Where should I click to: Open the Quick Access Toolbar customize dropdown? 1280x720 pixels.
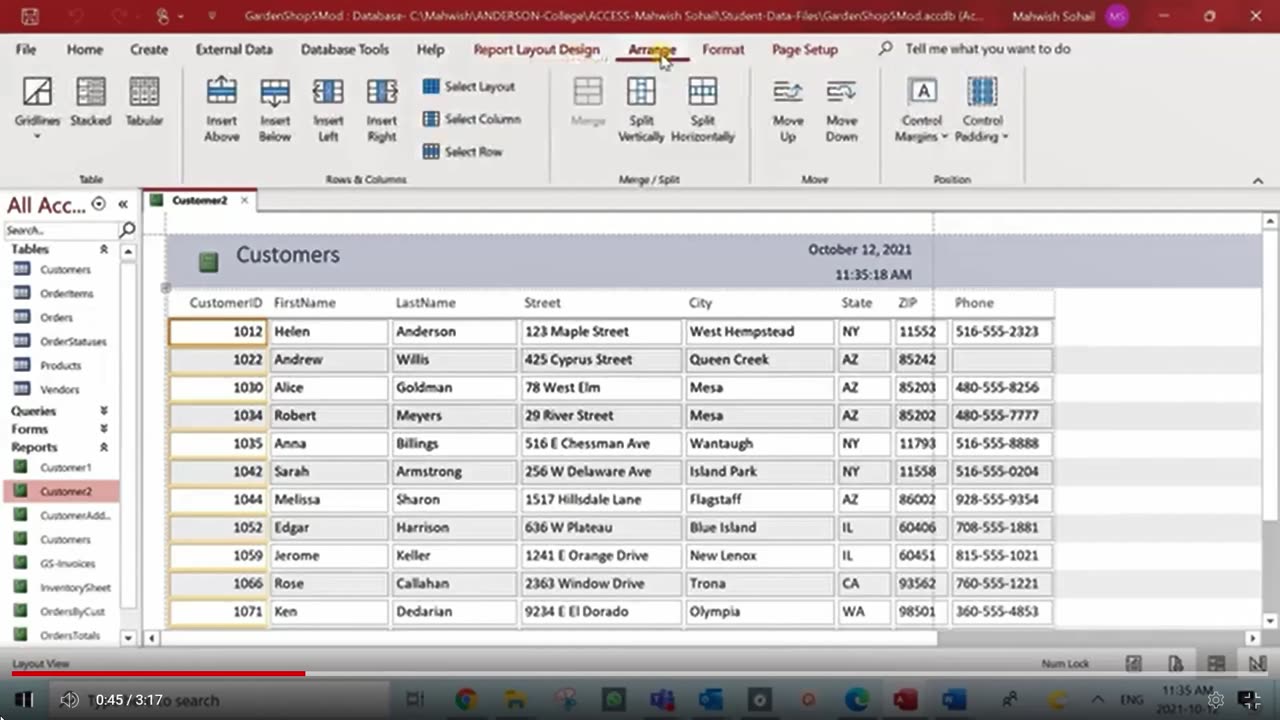tap(212, 16)
